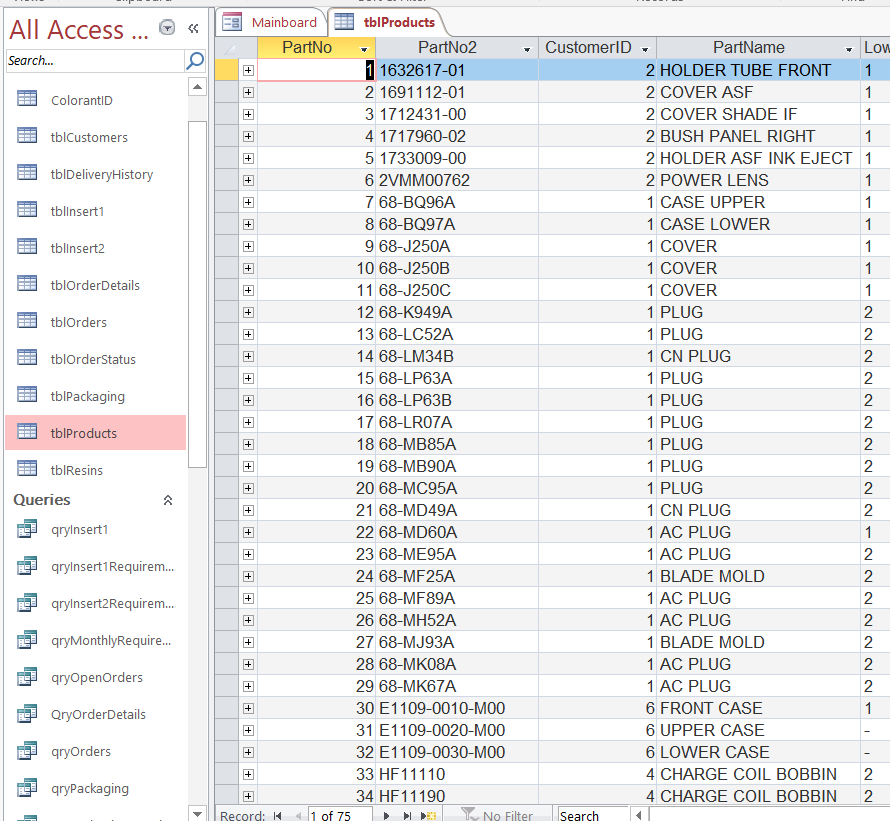The width and height of the screenshot is (890, 821).
Task: Click the search magnifier icon in navigation pane
Action: [195, 60]
